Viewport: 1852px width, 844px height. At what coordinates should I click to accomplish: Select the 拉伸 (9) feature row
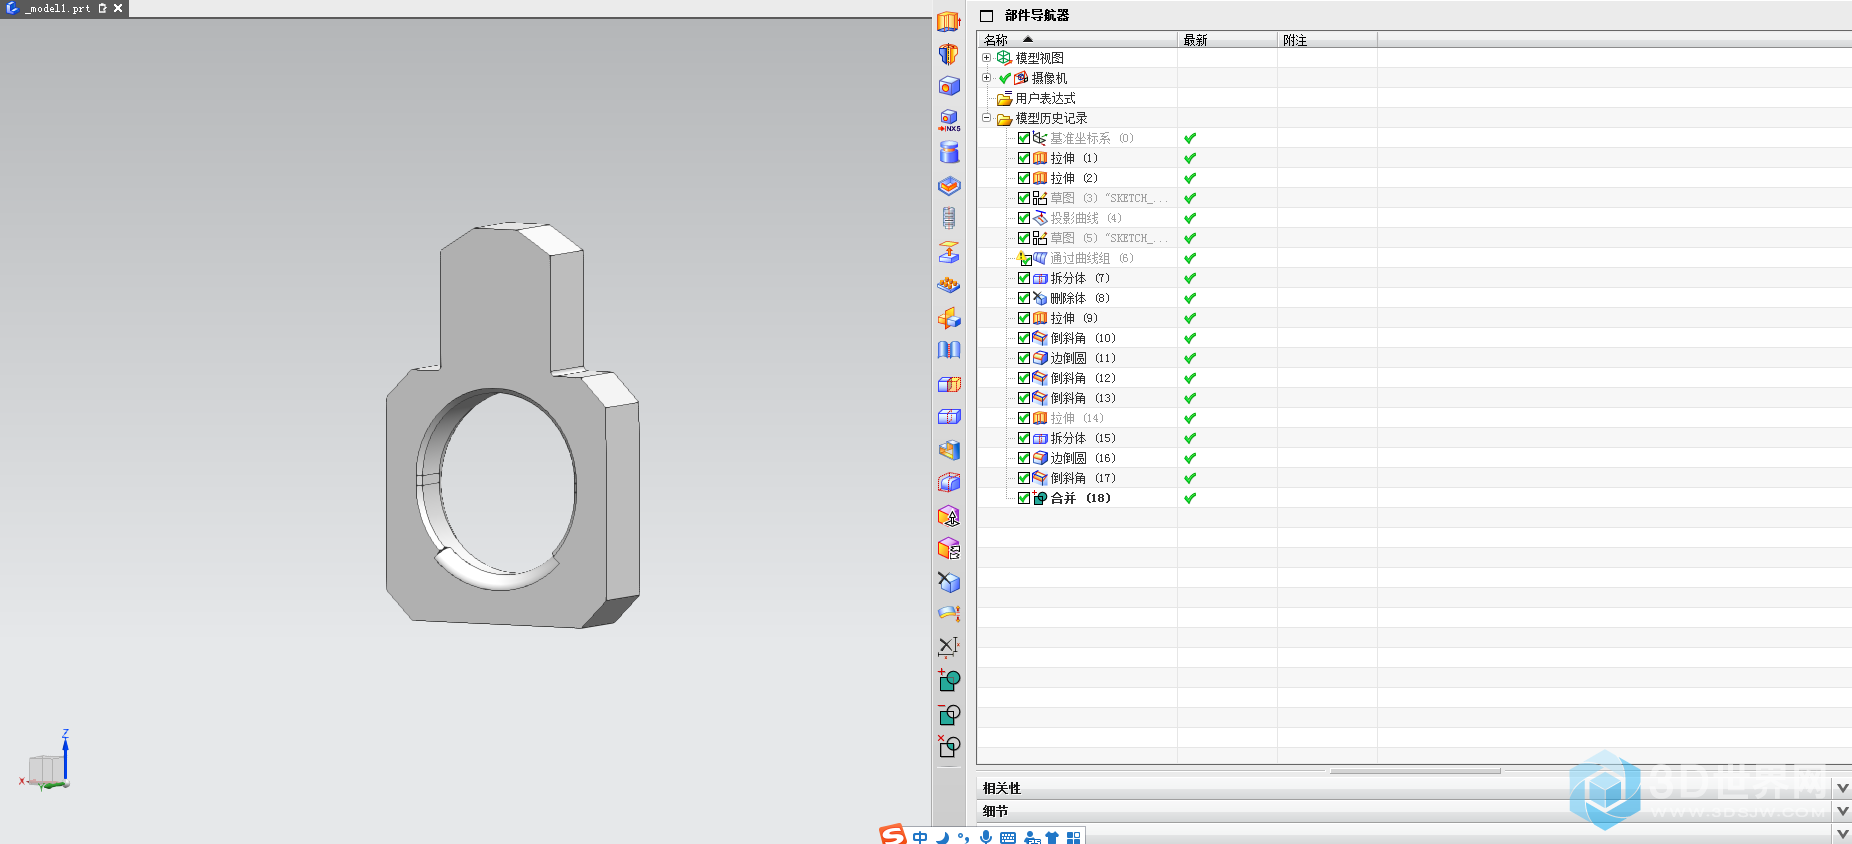[x=1065, y=318]
